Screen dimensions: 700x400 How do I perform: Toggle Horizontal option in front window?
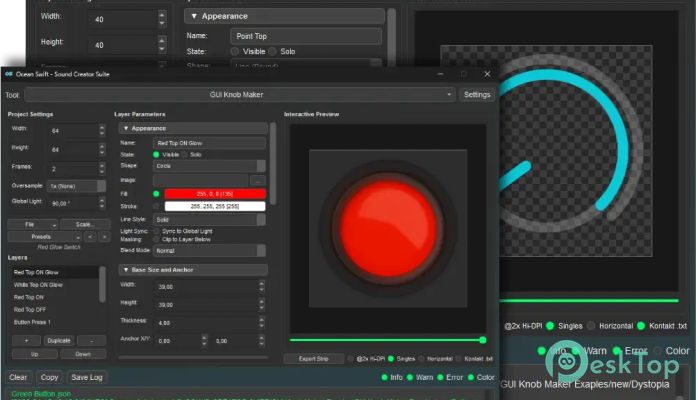pyautogui.click(x=421, y=358)
